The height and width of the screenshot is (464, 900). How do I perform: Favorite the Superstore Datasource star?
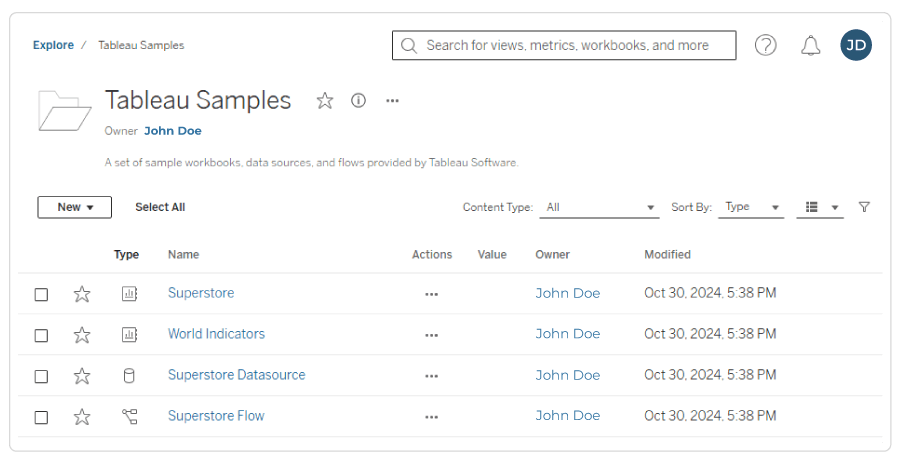(82, 376)
